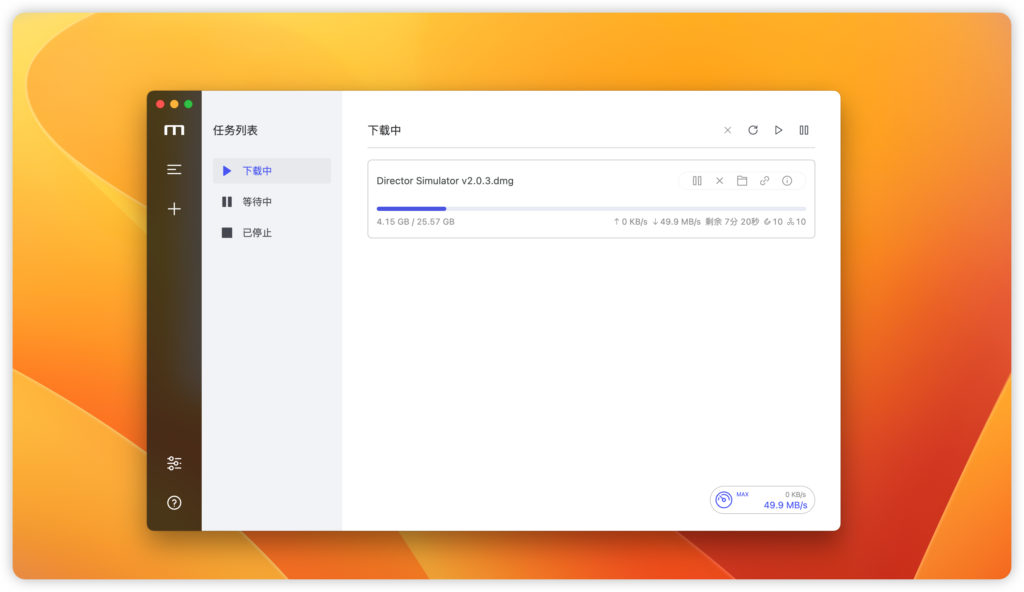Copy the download link of the task
Image resolution: width=1024 pixels, height=592 pixels.
[x=764, y=180]
